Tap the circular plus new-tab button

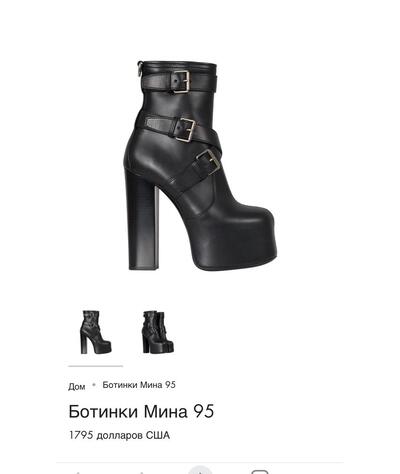[200, 470]
